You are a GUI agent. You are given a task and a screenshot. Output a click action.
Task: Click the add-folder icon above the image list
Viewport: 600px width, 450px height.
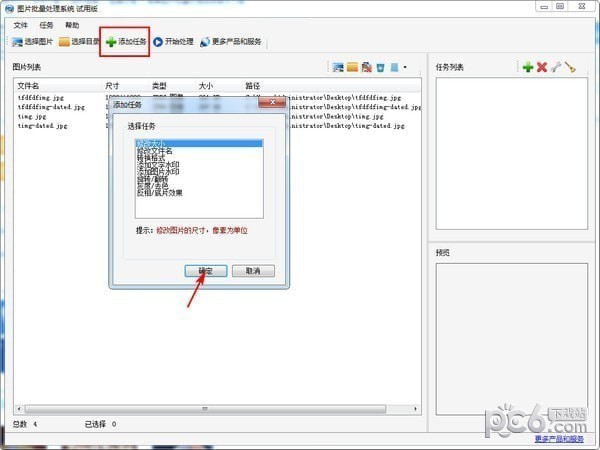pyautogui.click(x=352, y=67)
